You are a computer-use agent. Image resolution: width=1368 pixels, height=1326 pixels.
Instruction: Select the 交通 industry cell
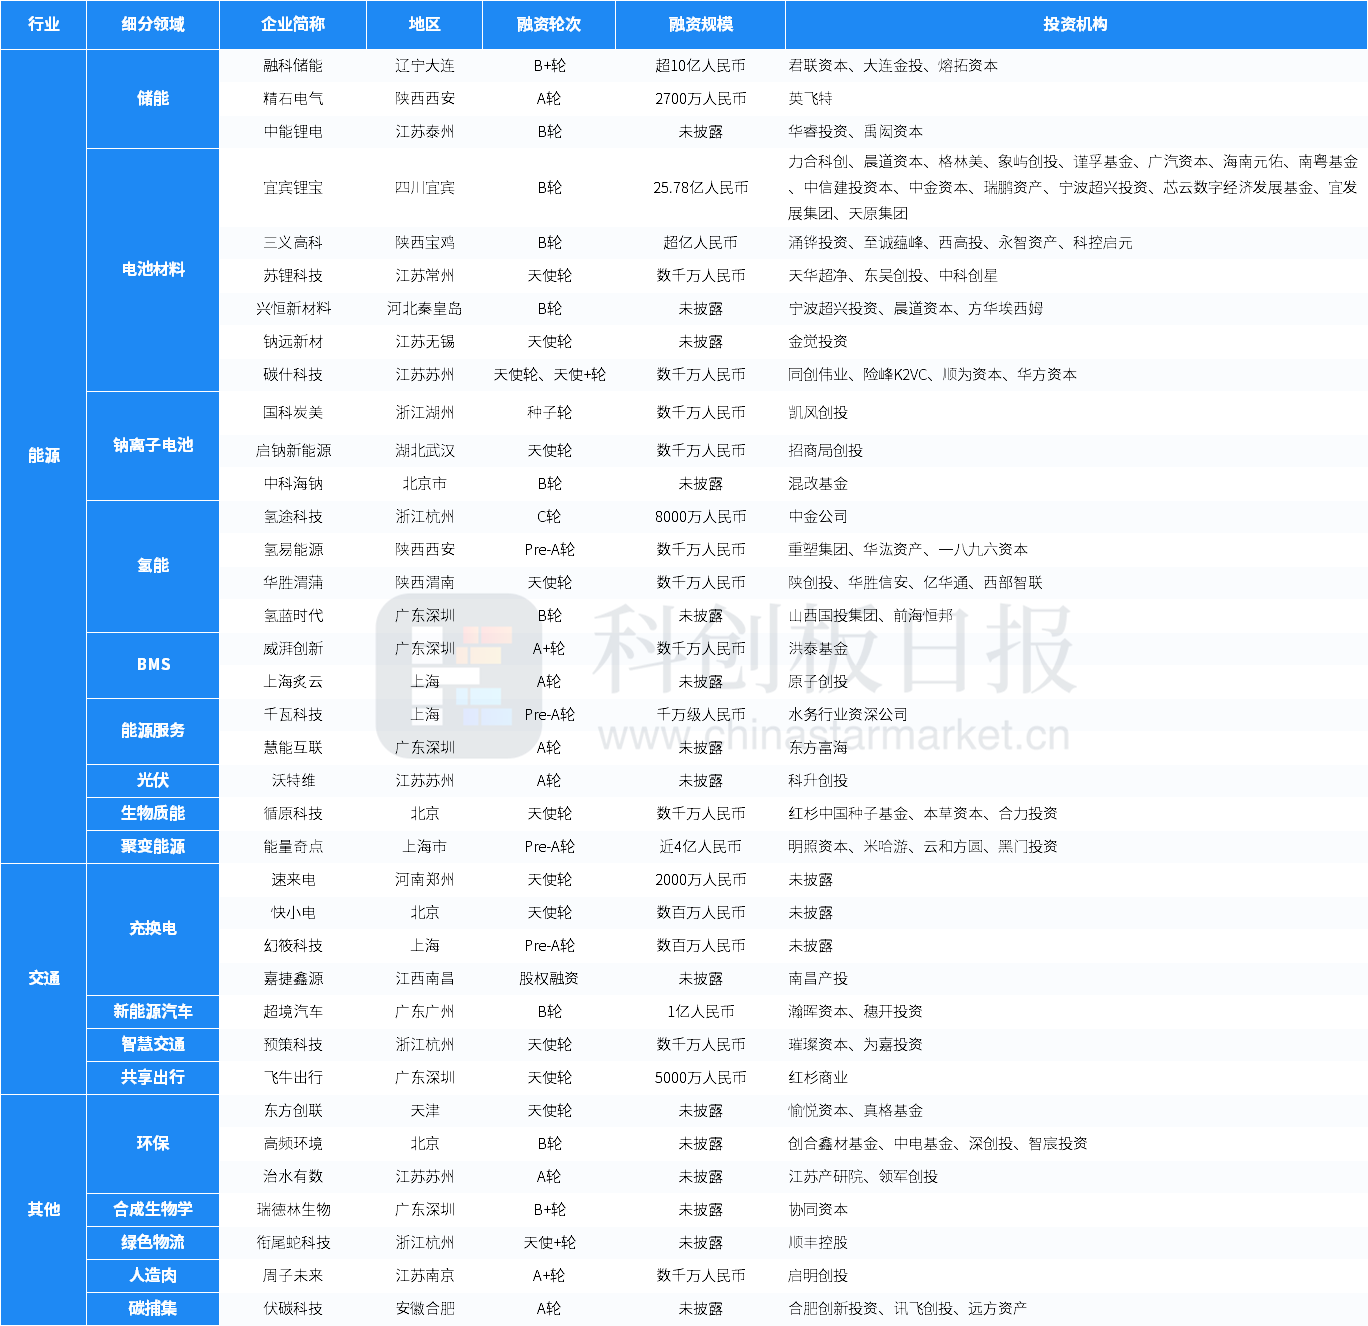[x=43, y=978]
